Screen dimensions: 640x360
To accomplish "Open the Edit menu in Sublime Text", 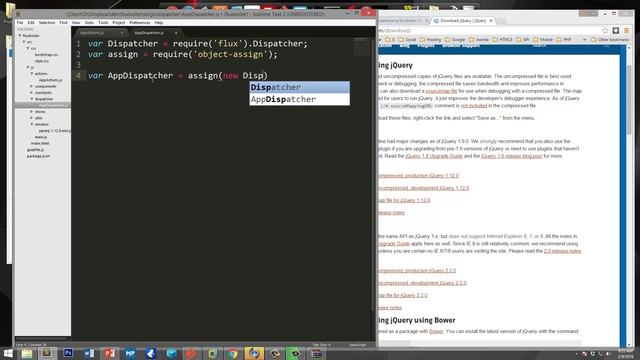I will click(31, 23).
